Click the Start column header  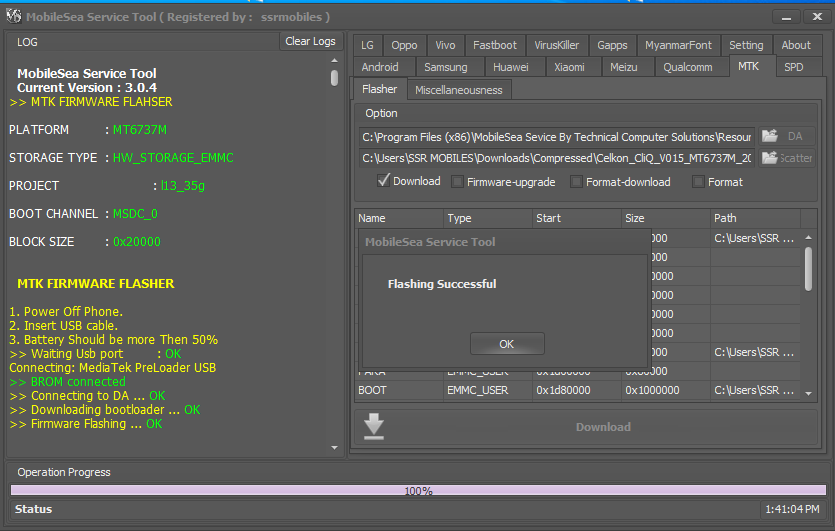[577, 218]
